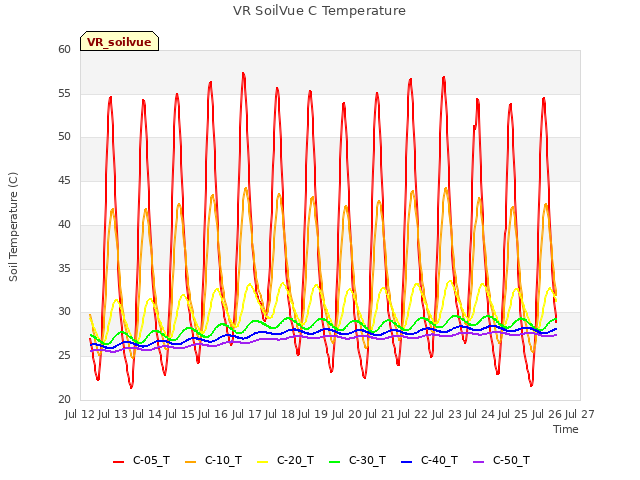
Task: Click the Jul 12 x-axis tick label
Action: (80, 414)
